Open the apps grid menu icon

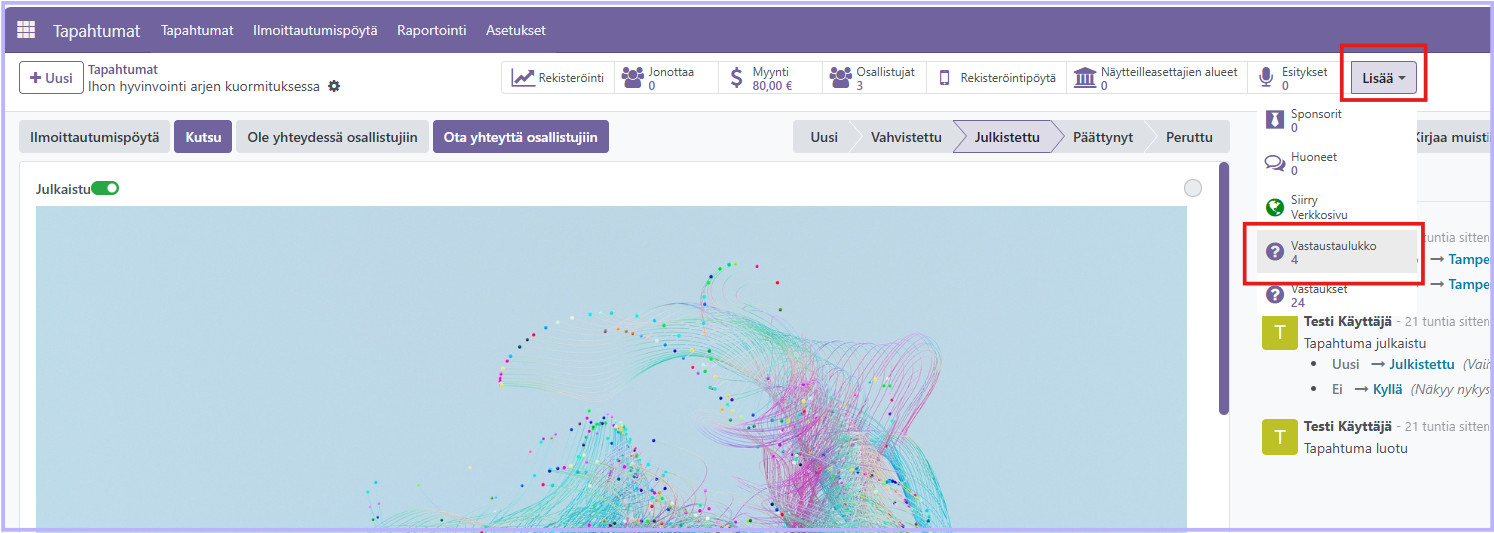[x=26, y=30]
